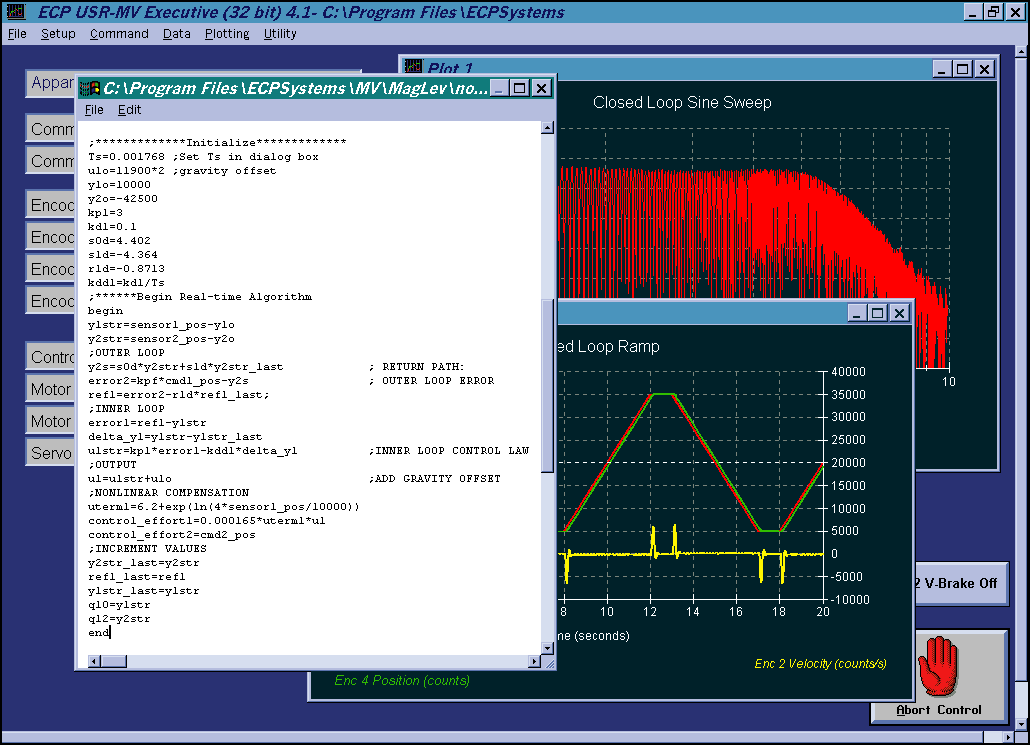1030x745 pixels.
Task: Click 'control_effort2=cmd2_pos' line in editor
Action: point(171,535)
